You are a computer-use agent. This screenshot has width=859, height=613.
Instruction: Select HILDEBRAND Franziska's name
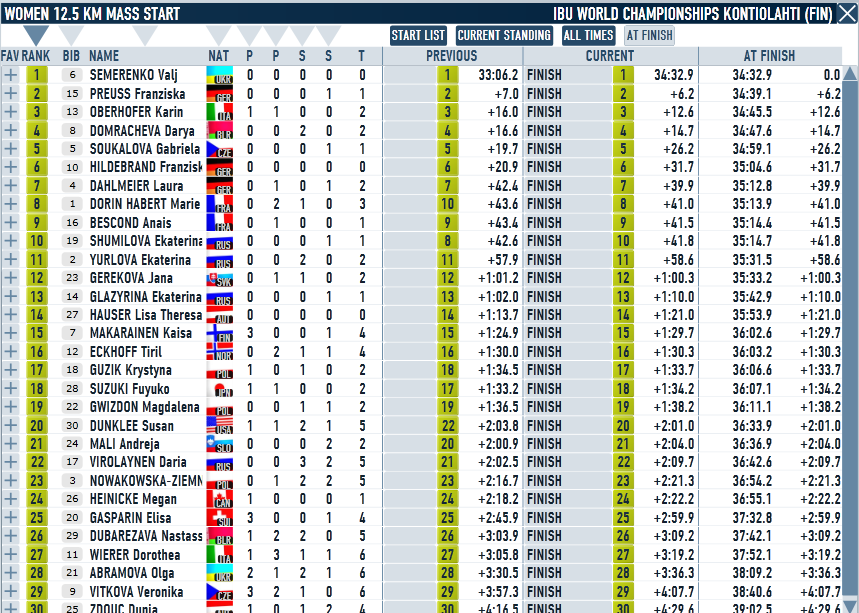tap(146, 167)
